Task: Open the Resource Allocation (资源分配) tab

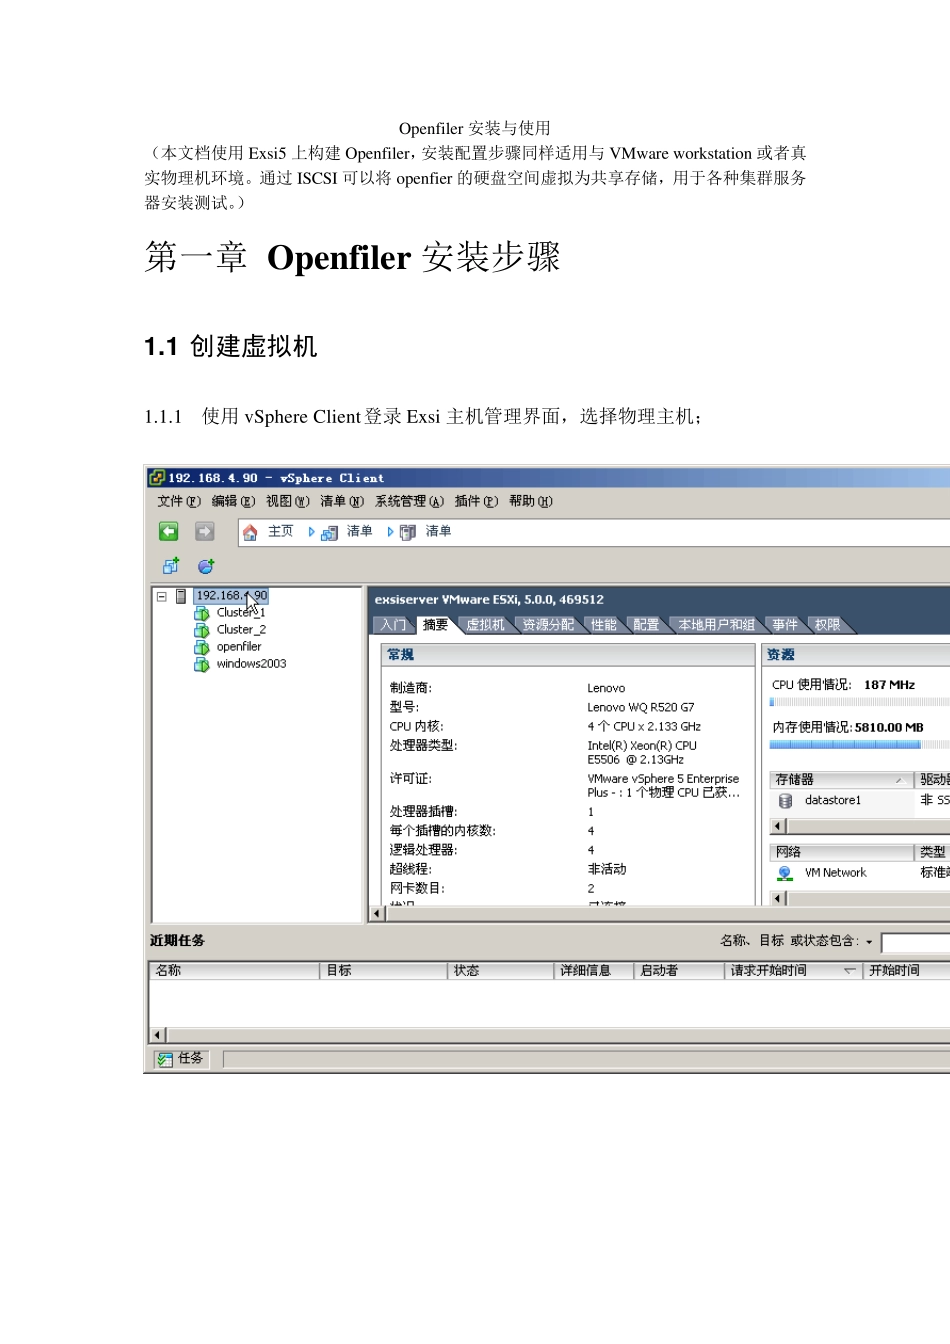Action: pos(548,625)
